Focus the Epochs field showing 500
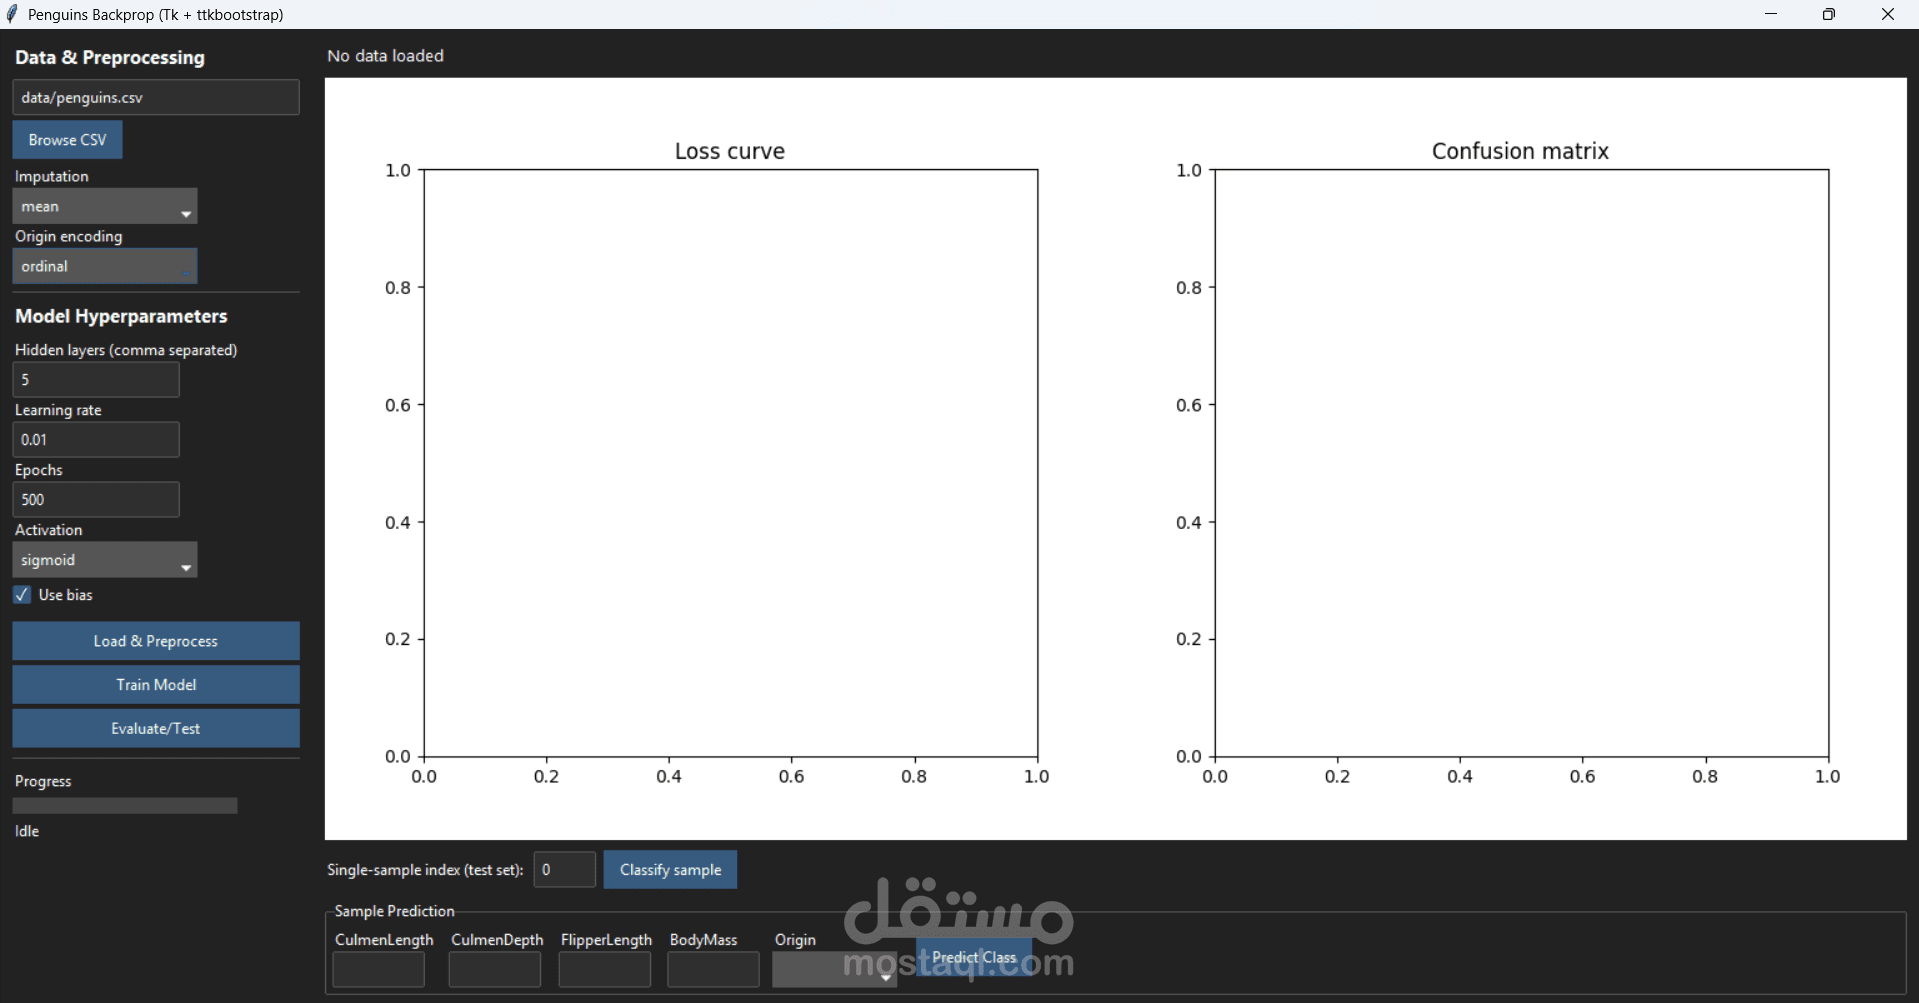Image resolution: width=1919 pixels, height=1003 pixels. pos(96,500)
